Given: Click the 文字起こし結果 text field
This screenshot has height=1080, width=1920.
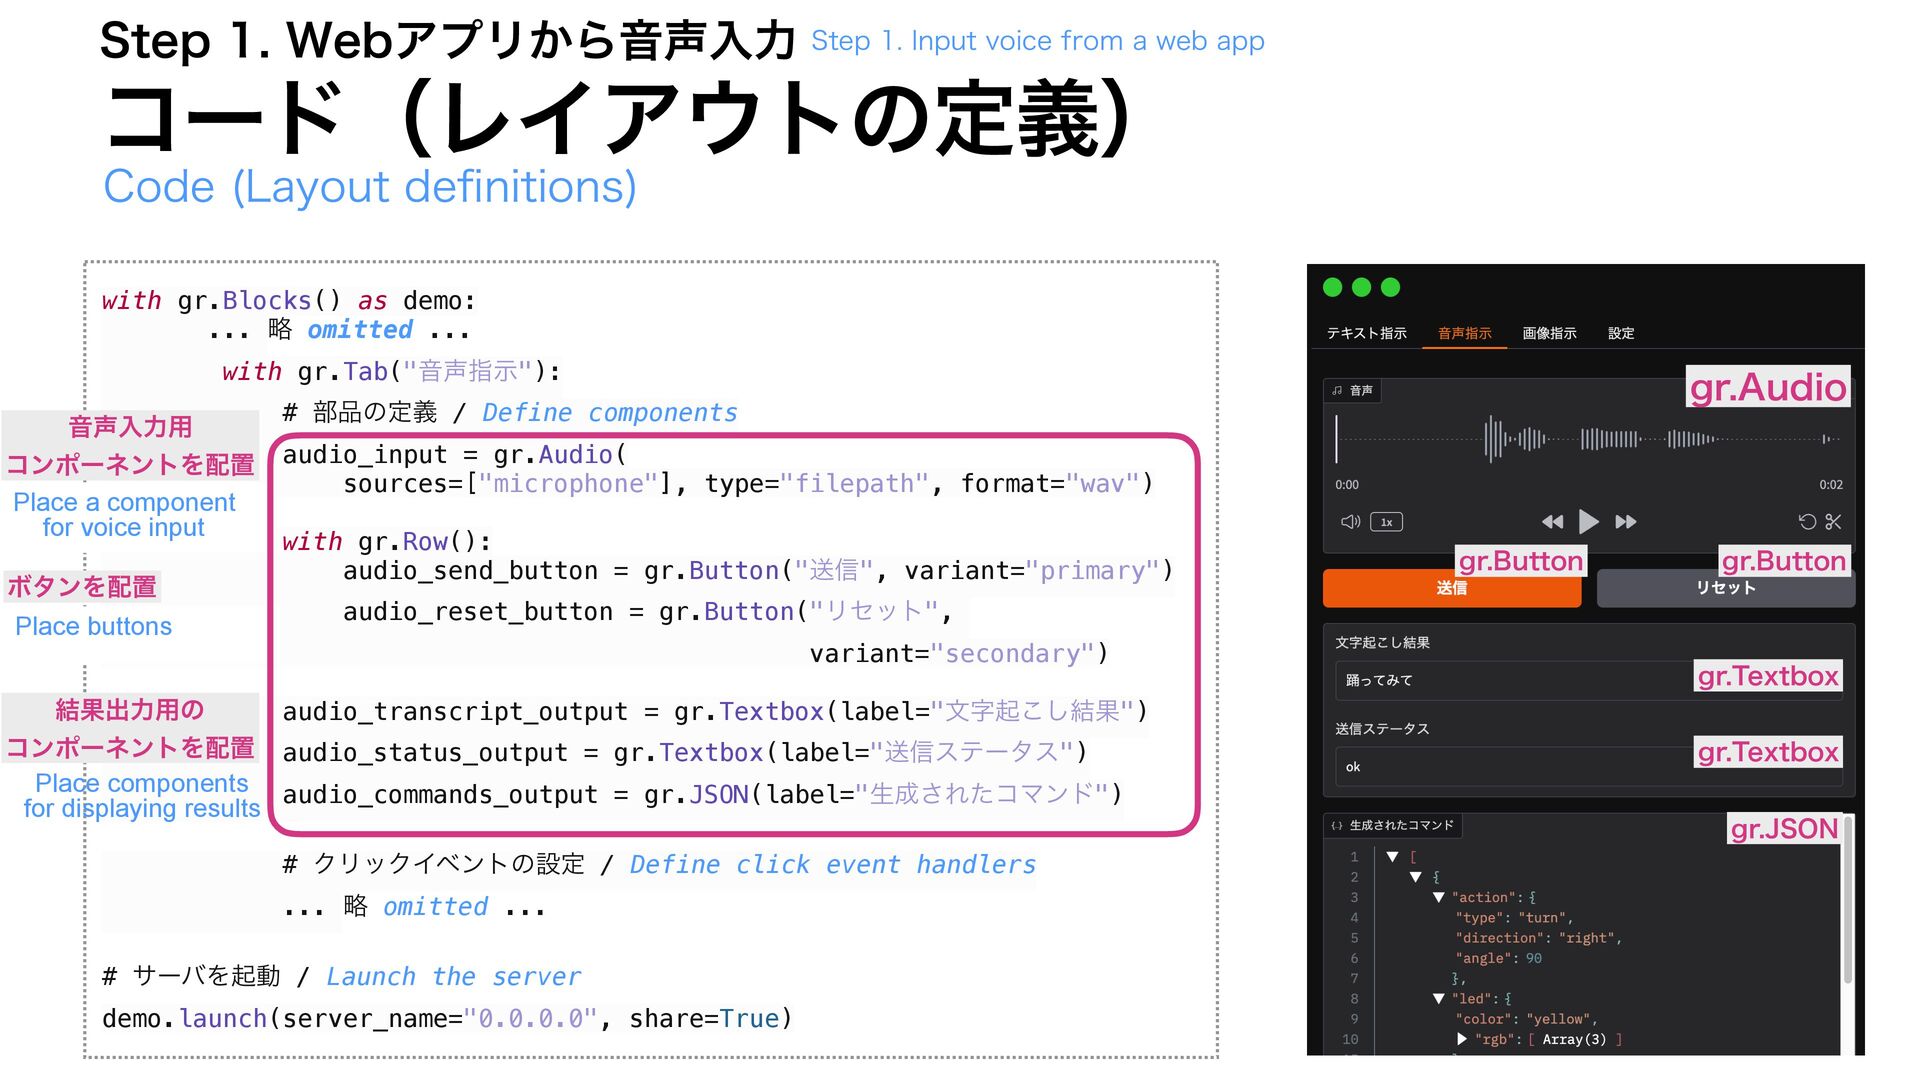Looking at the screenshot, I should pos(1515,680).
